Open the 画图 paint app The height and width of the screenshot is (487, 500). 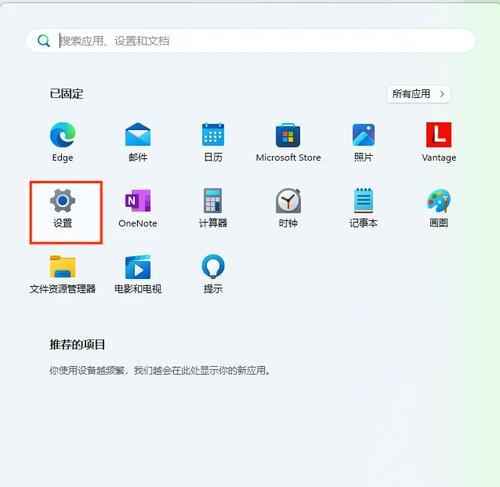(x=439, y=208)
